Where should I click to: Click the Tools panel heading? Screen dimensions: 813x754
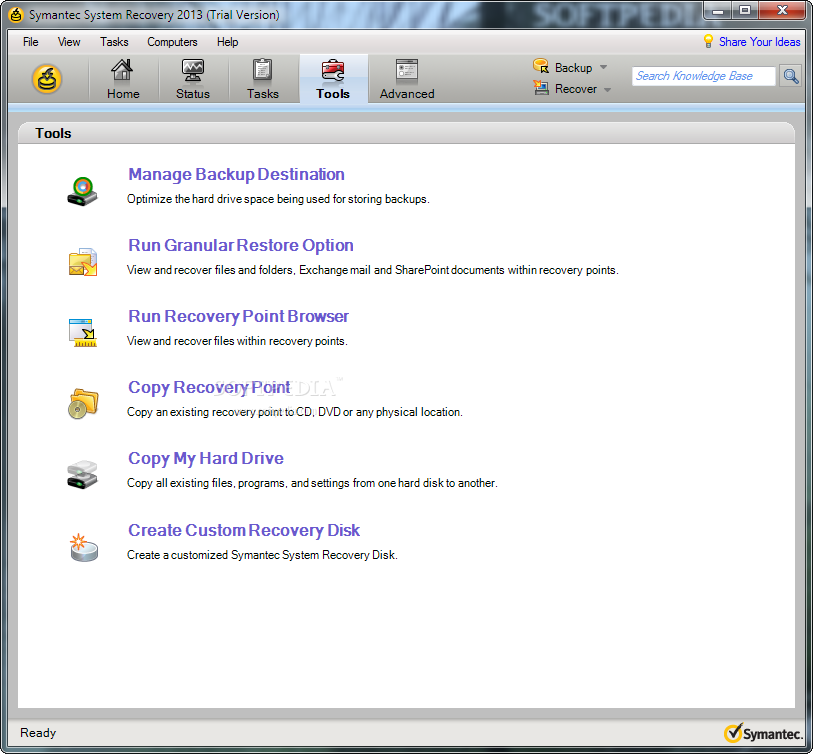click(53, 133)
